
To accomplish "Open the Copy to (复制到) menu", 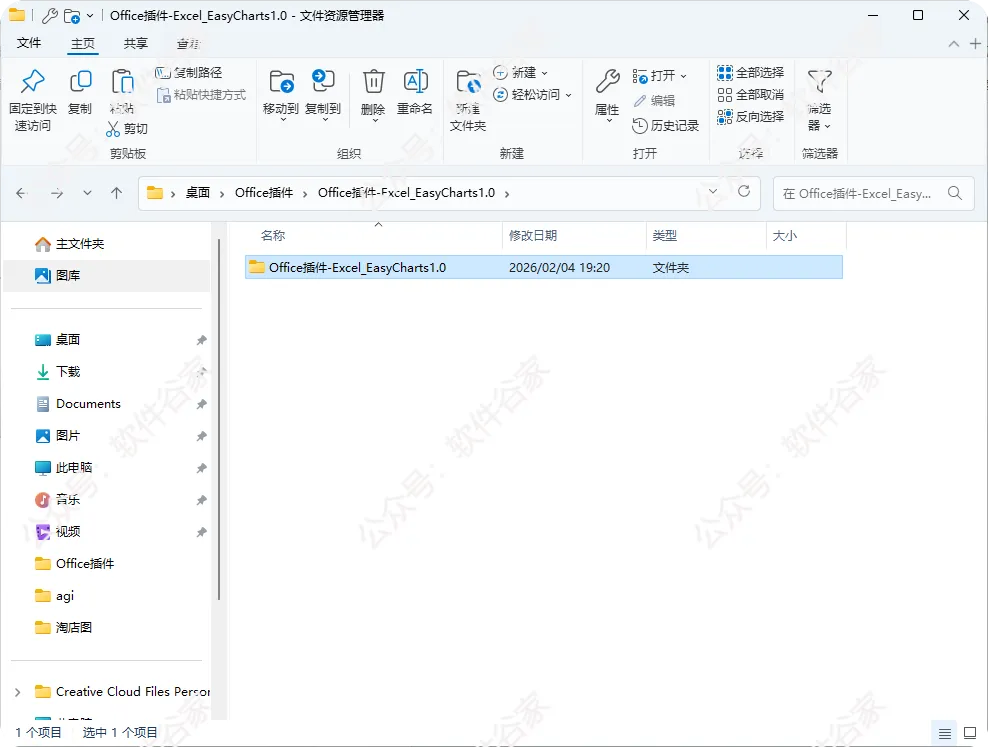I will pyautogui.click(x=323, y=94).
